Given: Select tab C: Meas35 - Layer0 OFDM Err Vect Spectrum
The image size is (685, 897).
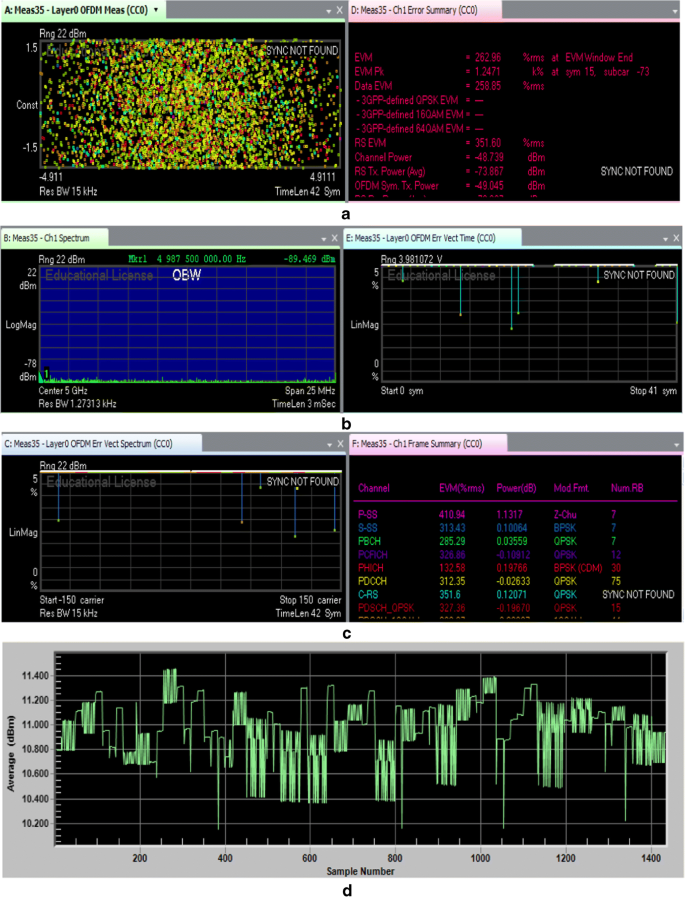Looking at the screenshot, I should pos(101,443).
